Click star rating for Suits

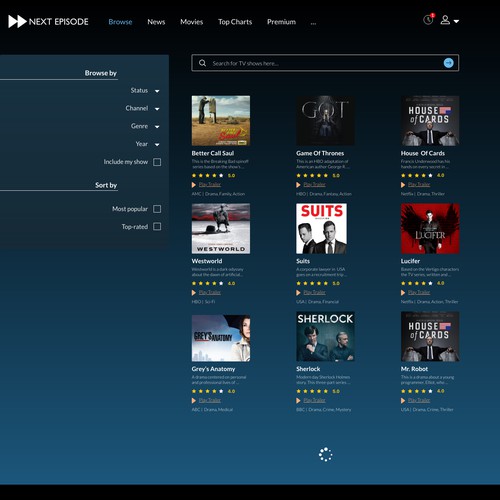point(312,283)
